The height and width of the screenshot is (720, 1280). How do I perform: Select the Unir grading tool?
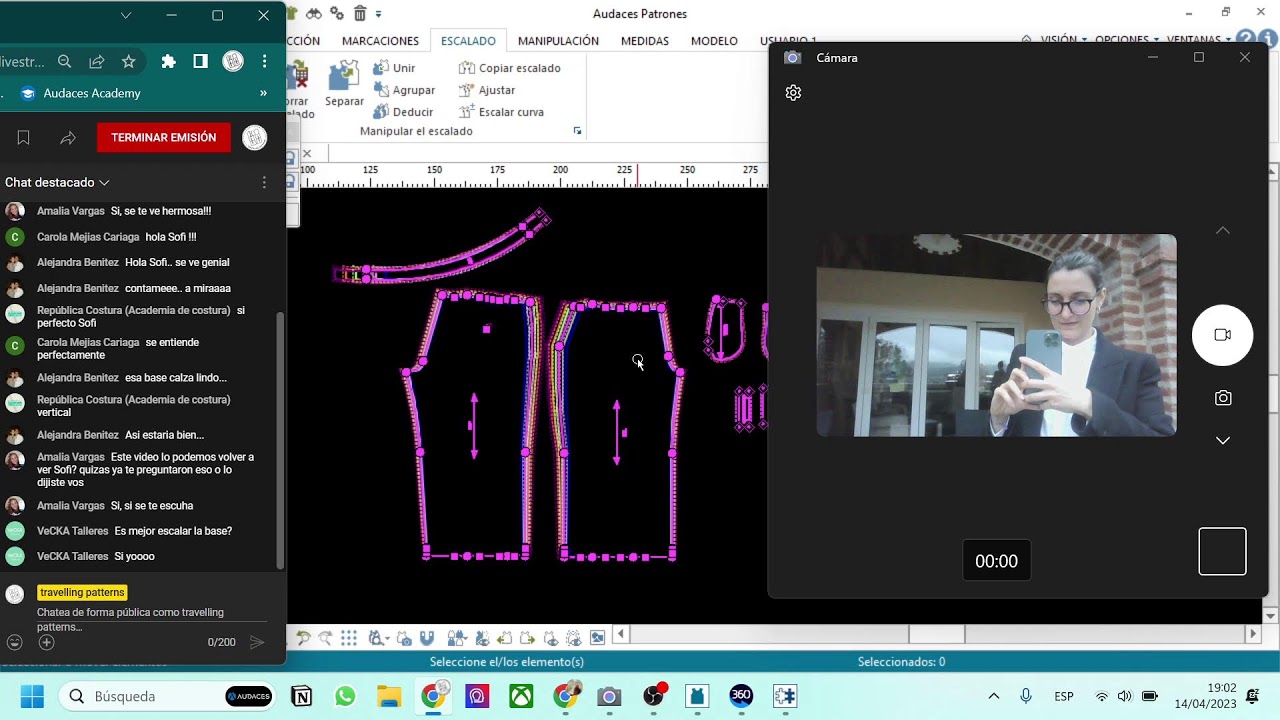point(394,68)
